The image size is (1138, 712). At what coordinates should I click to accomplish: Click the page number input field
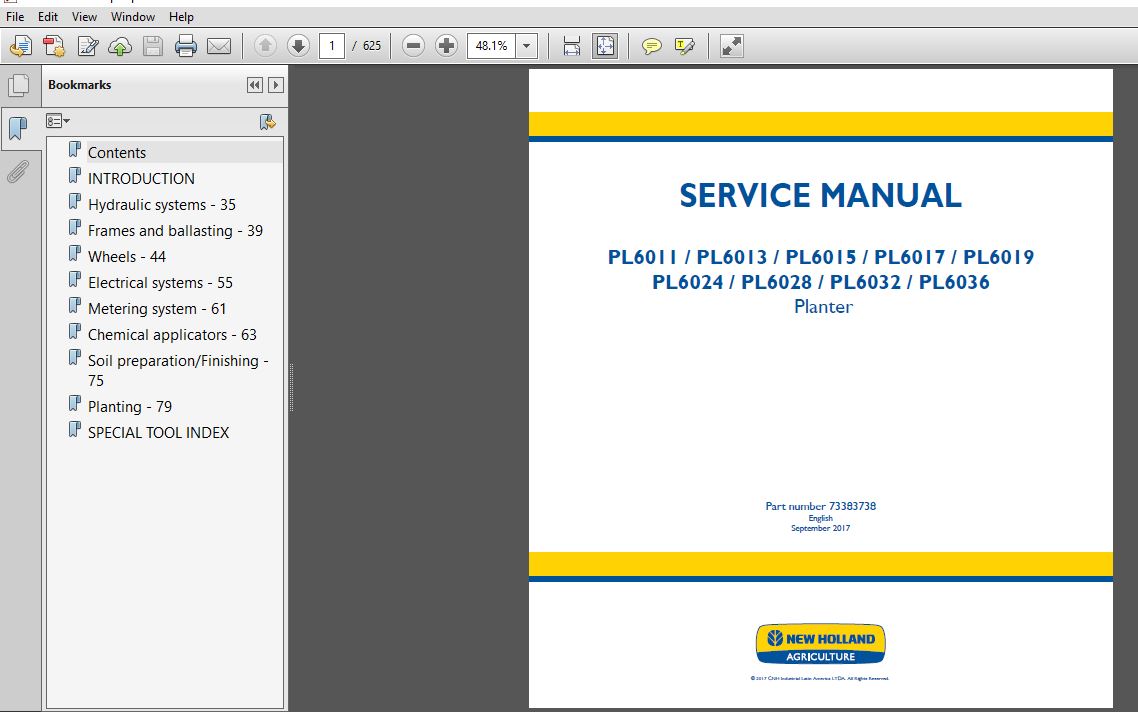pos(332,46)
